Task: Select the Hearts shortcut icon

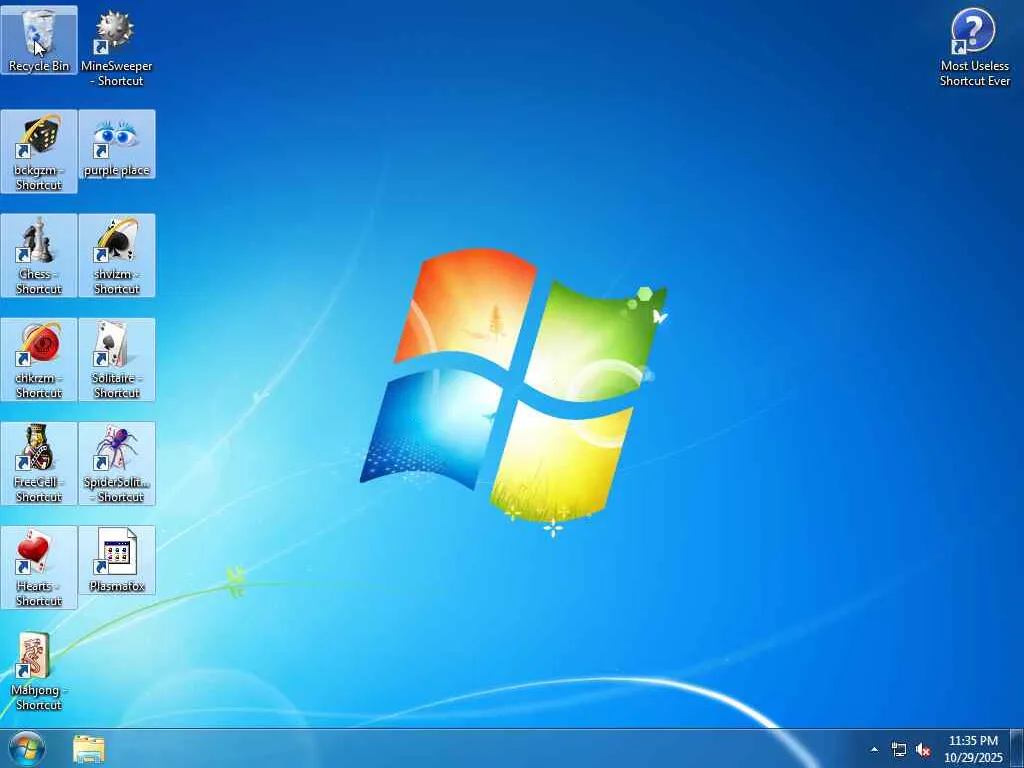Action: click(39, 568)
